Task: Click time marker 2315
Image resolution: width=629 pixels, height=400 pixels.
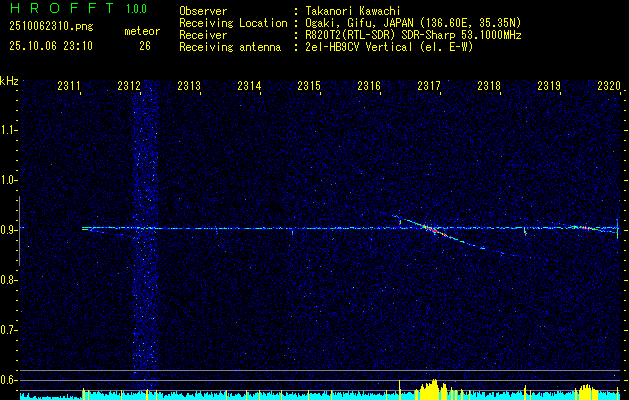Action: [x=309, y=85]
